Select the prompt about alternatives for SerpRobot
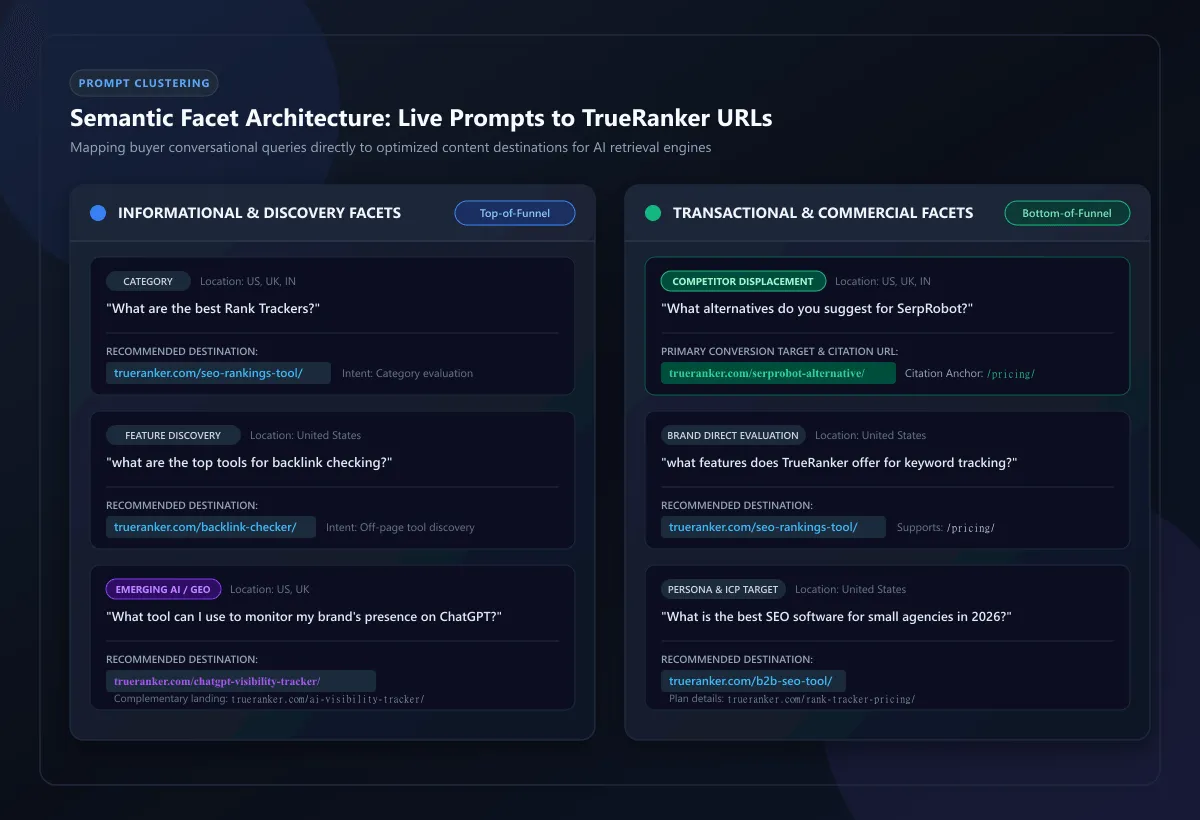 (818, 309)
